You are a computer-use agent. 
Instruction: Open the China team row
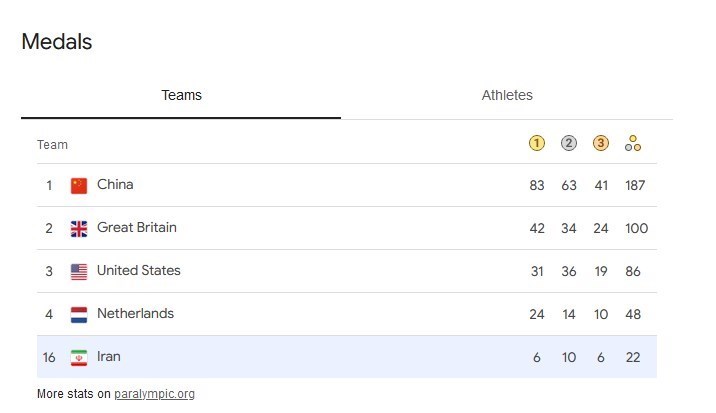tap(115, 185)
